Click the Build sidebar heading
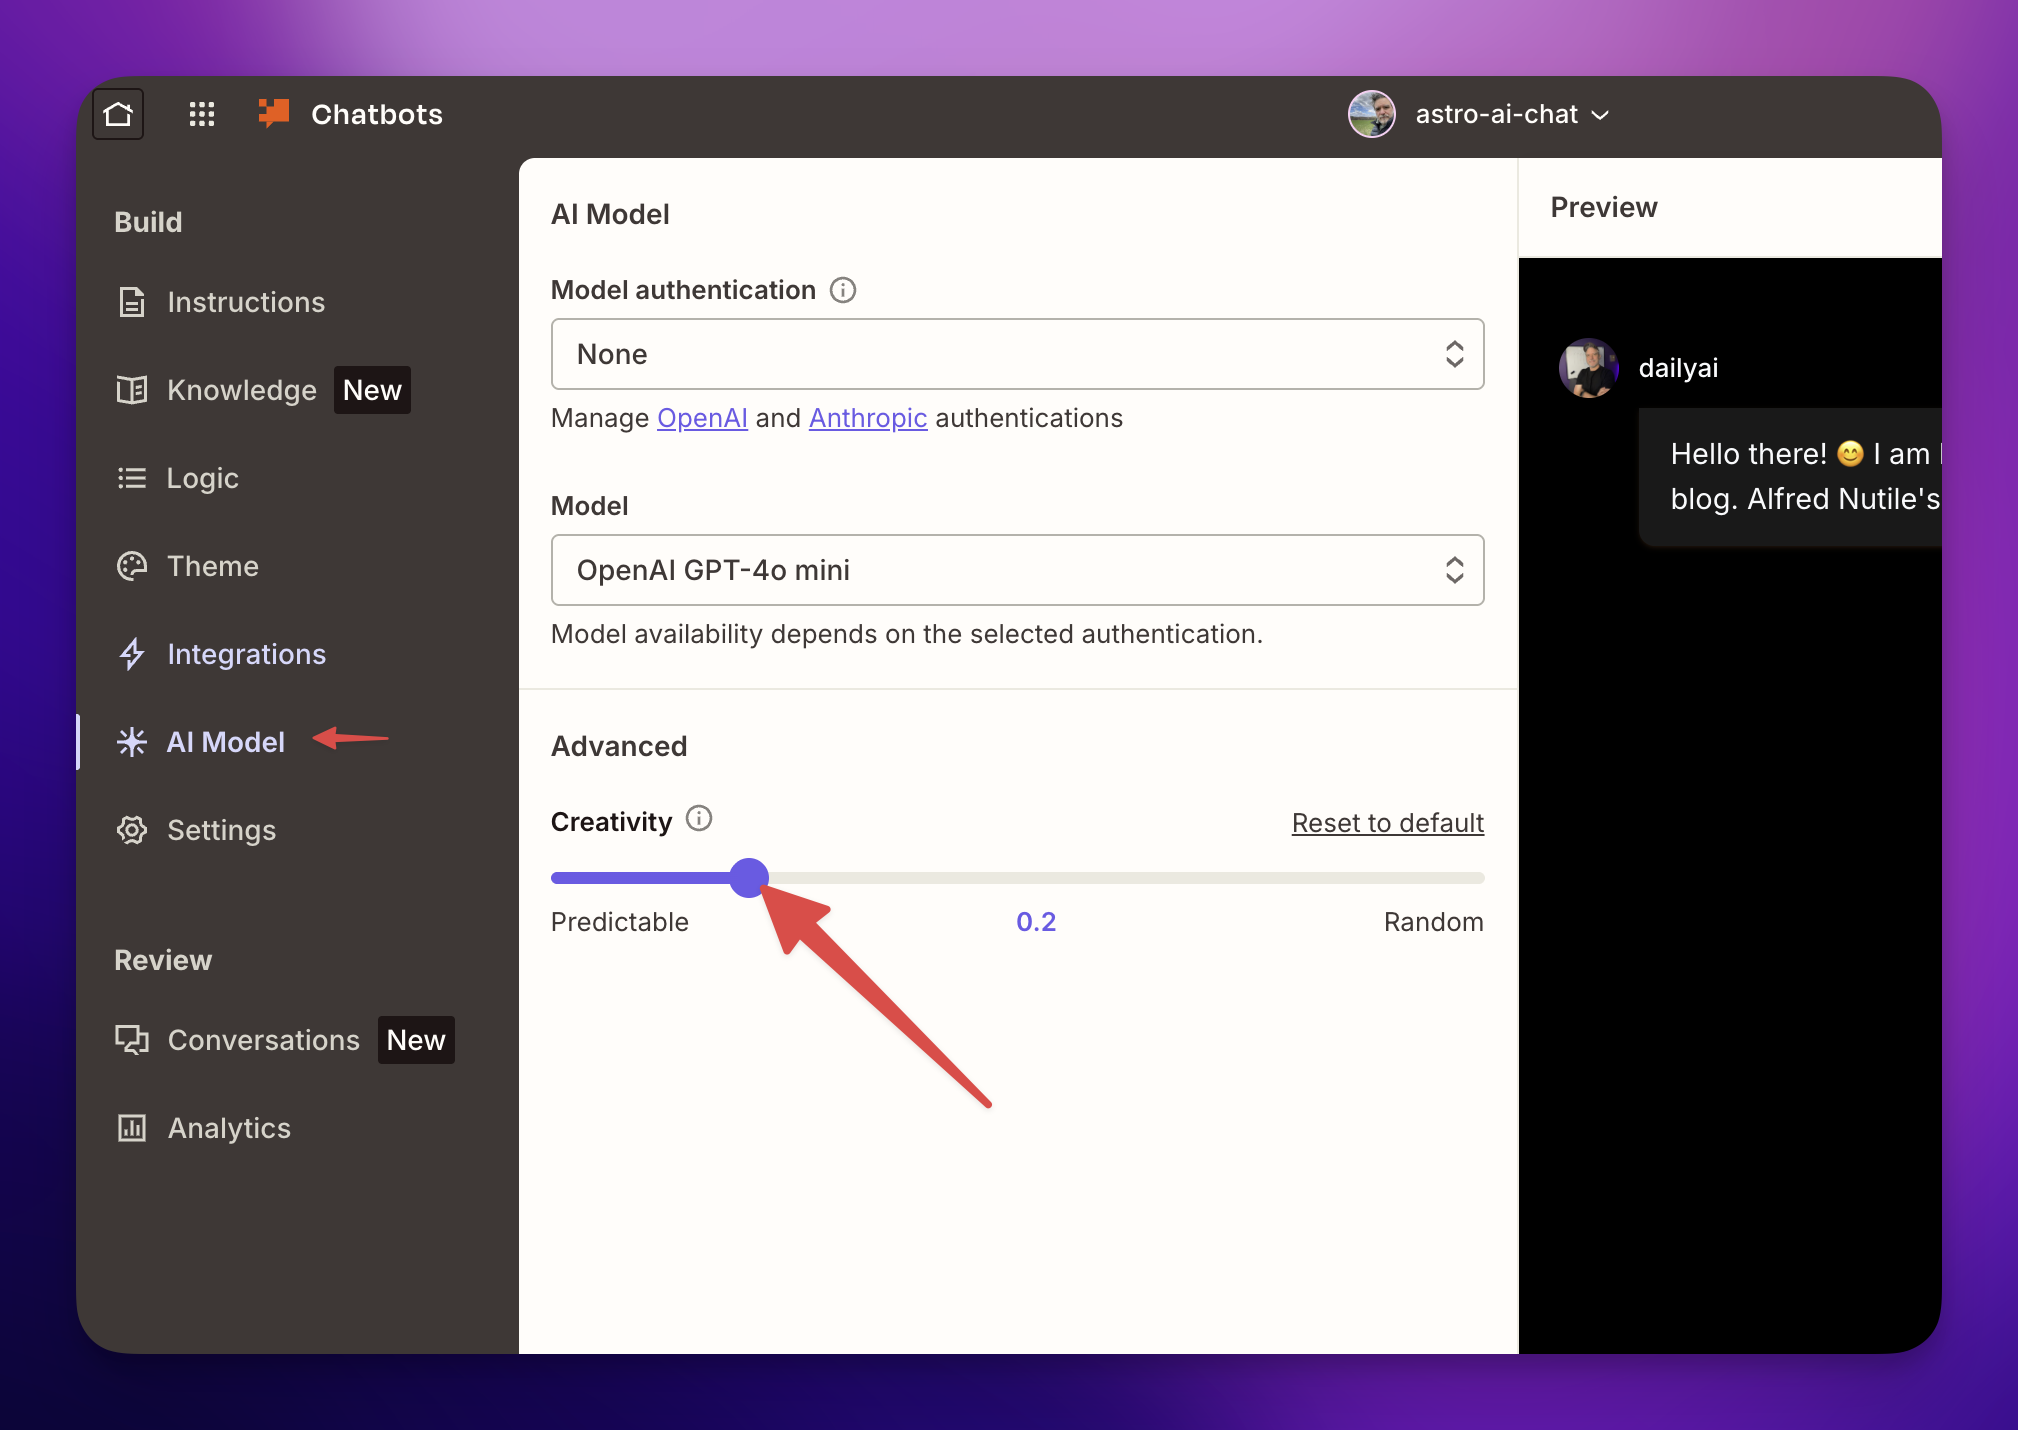The image size is (2018, 1430). coord(148,222)
